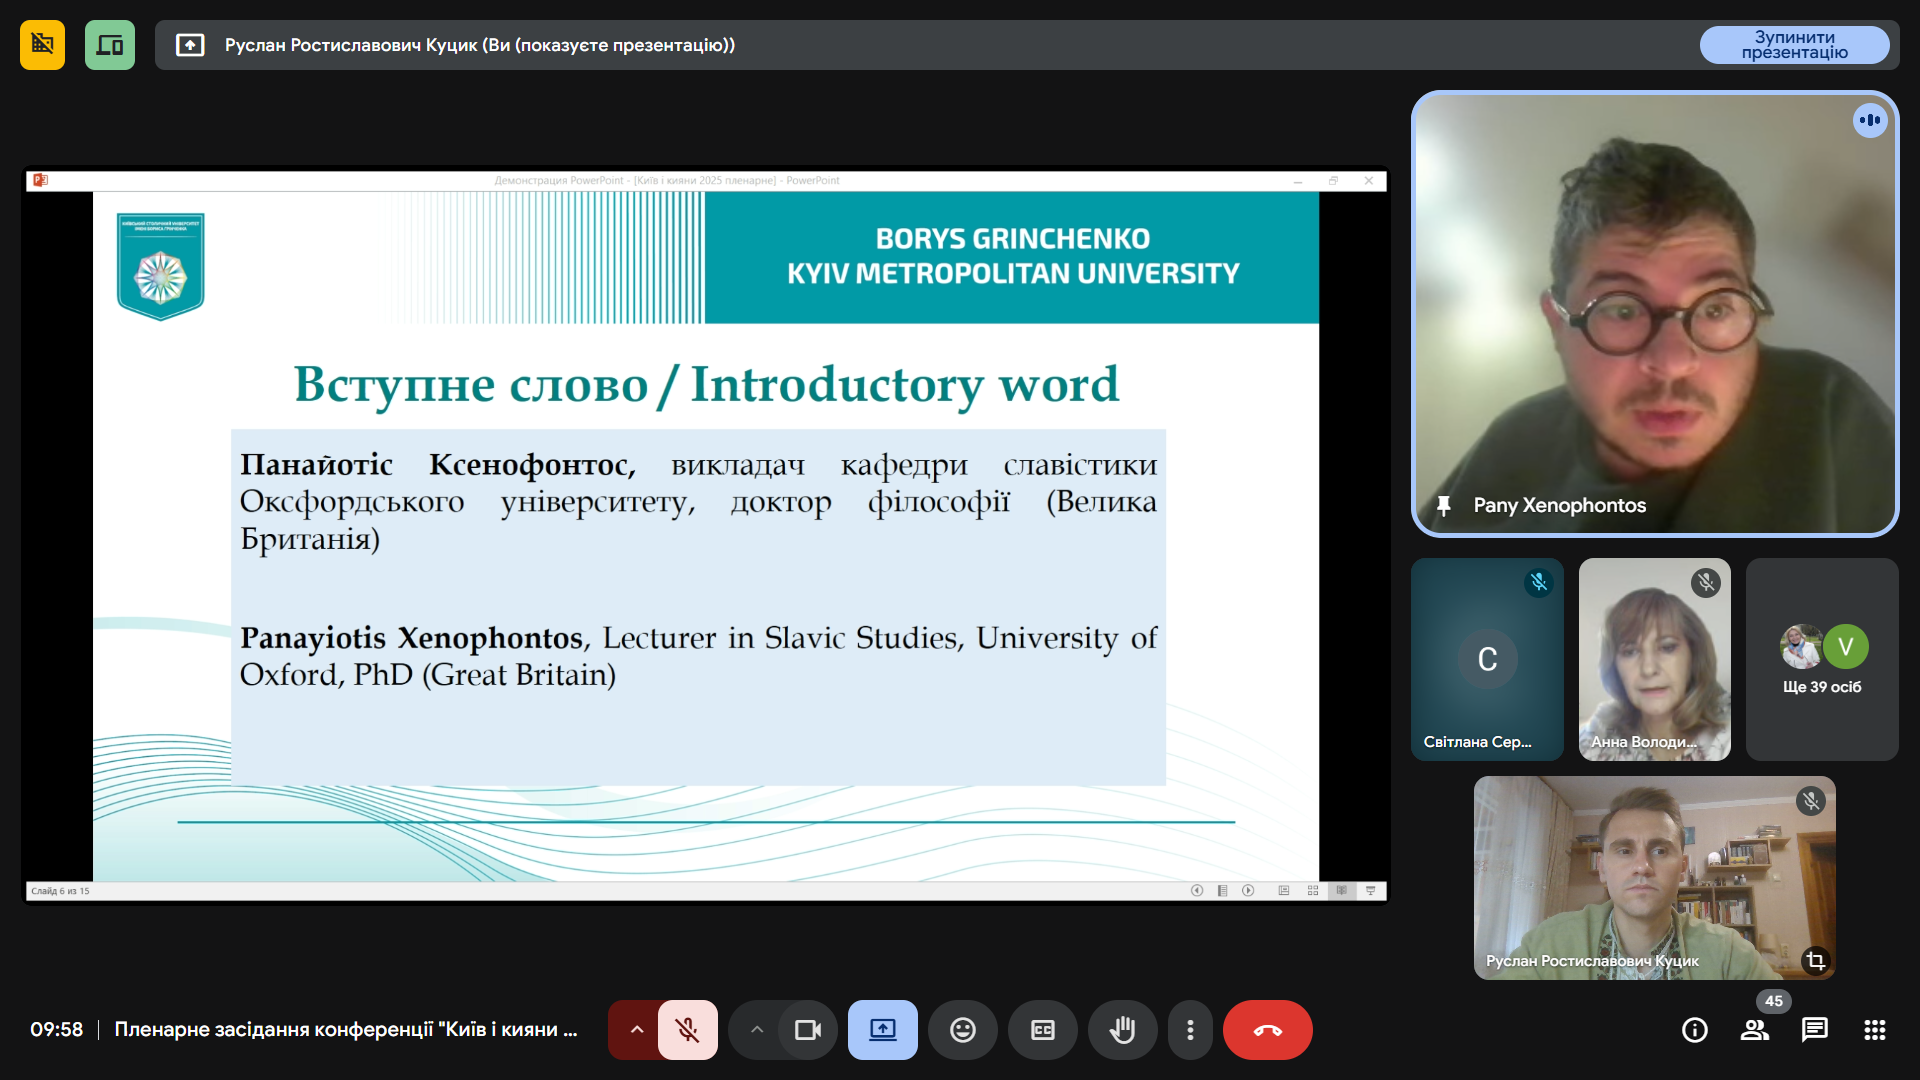Open the three-dot more options menu
Image resolution: width=1920 pixels, height=1080 pixels.
(1190, 1030)
